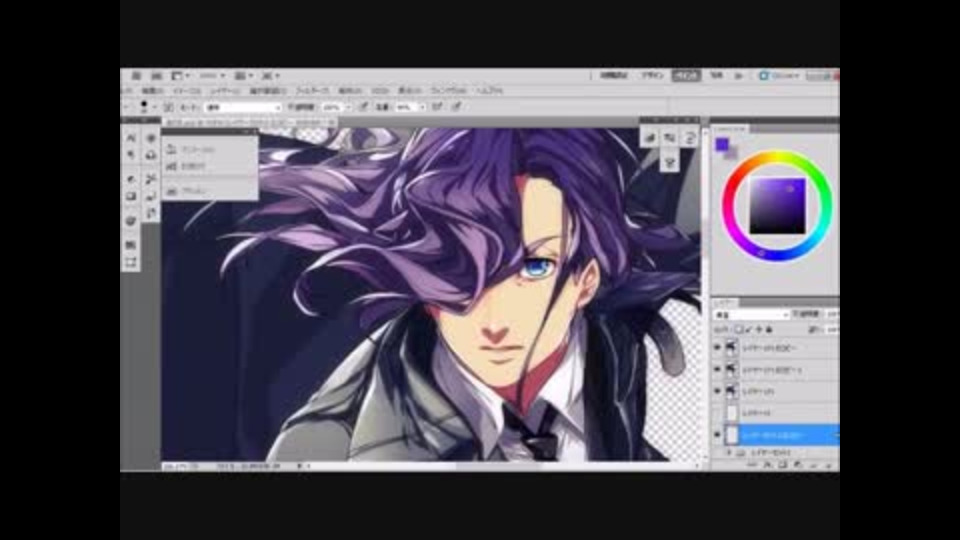This screenshot has width=960, height=540.
Task: Hide the topmost layer via its eye icon
Action: pyautogui.click(x=718, y=348)
